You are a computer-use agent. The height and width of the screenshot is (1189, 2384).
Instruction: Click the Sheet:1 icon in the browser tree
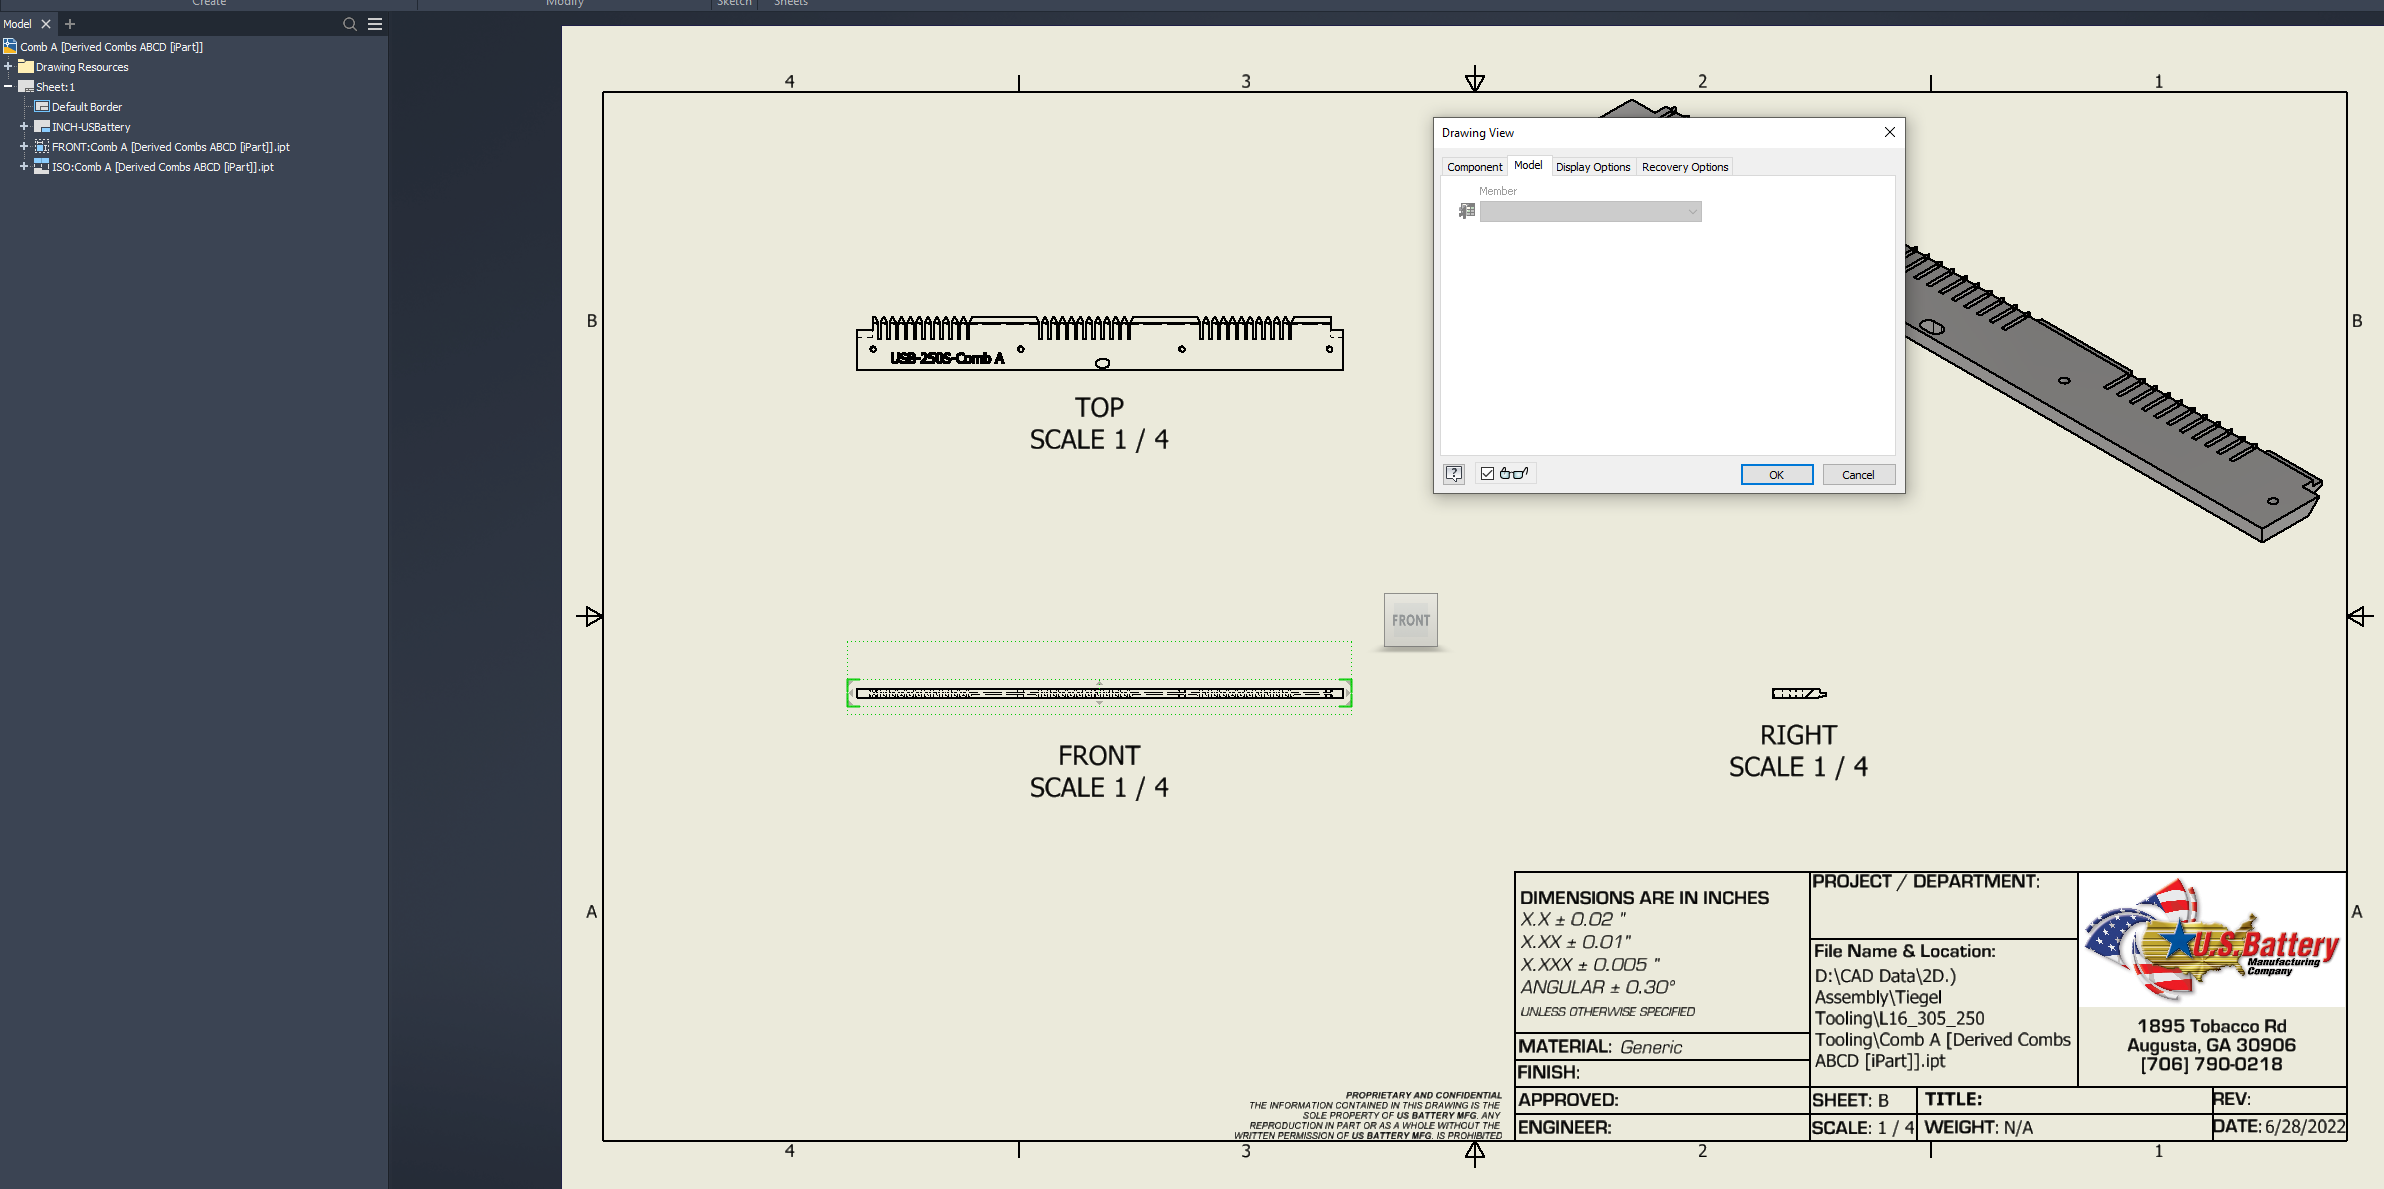point(28,87)
